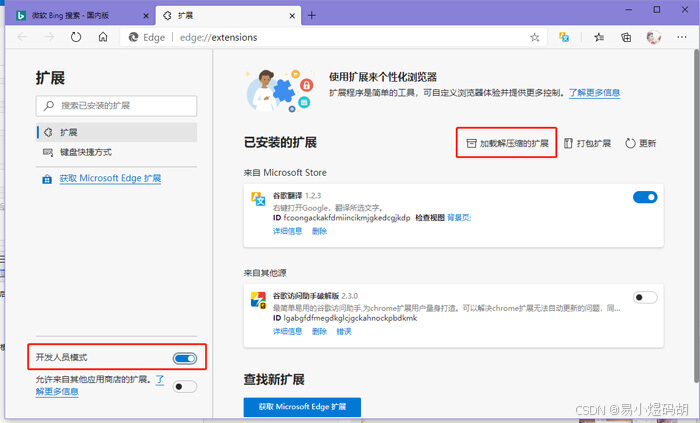Click the 谷歌访问助手破解版 extension icon
The width and height of the screenshot is (700, 423).
point(258,300)
